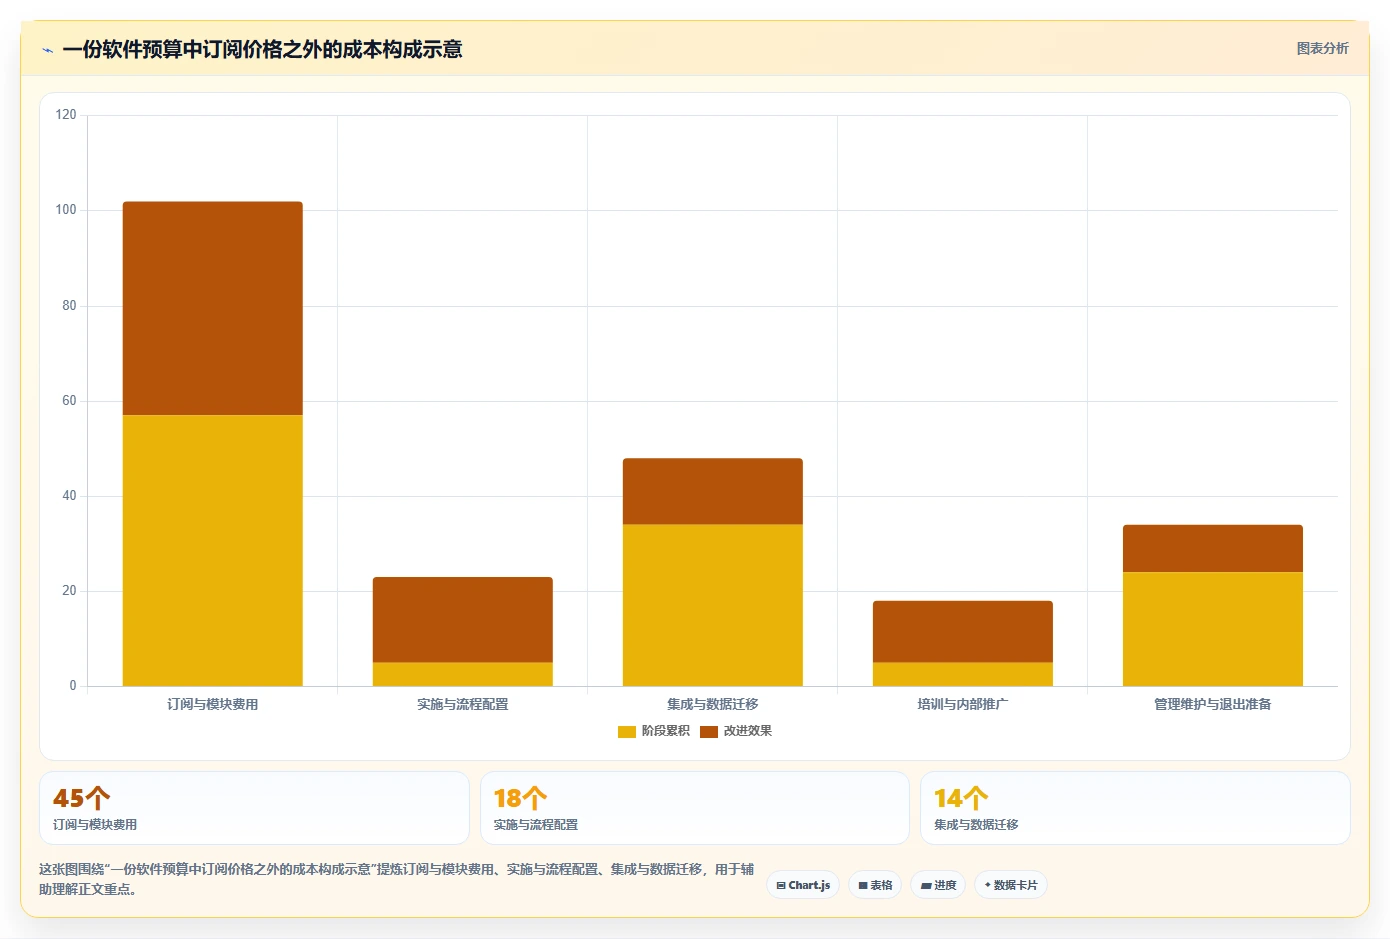Click the 管理维护与退出准备 x-axis label

[1213, 704]
